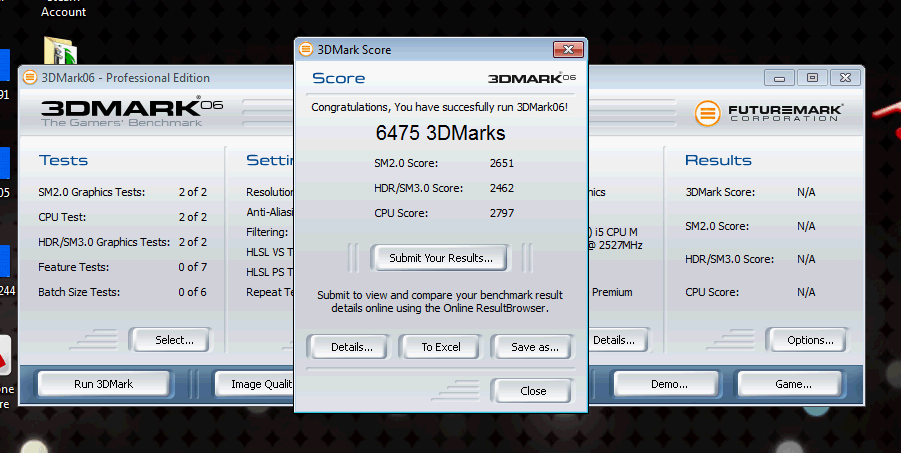
Task: Click the orange Futuremark Corporation logo
Action: coord(707,113)
